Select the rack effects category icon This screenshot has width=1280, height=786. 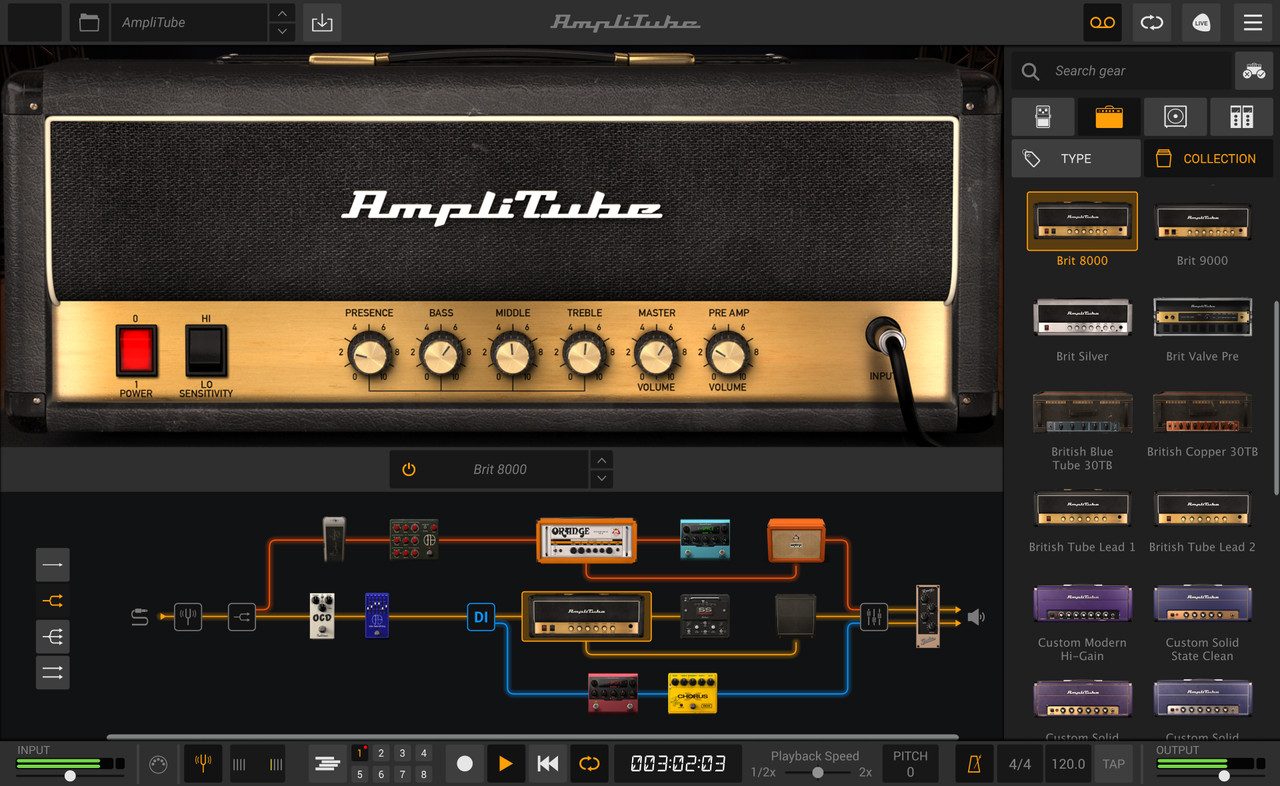pos(1242,116)
